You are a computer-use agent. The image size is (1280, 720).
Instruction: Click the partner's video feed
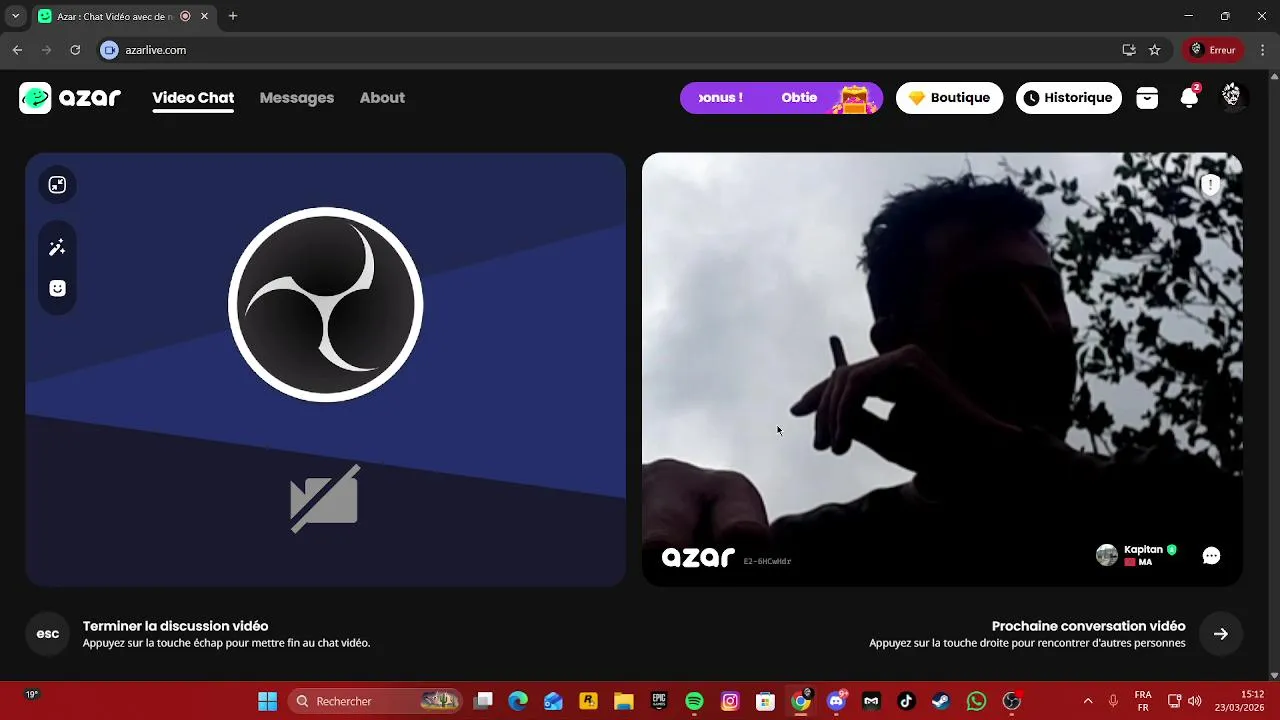[942, 369]
